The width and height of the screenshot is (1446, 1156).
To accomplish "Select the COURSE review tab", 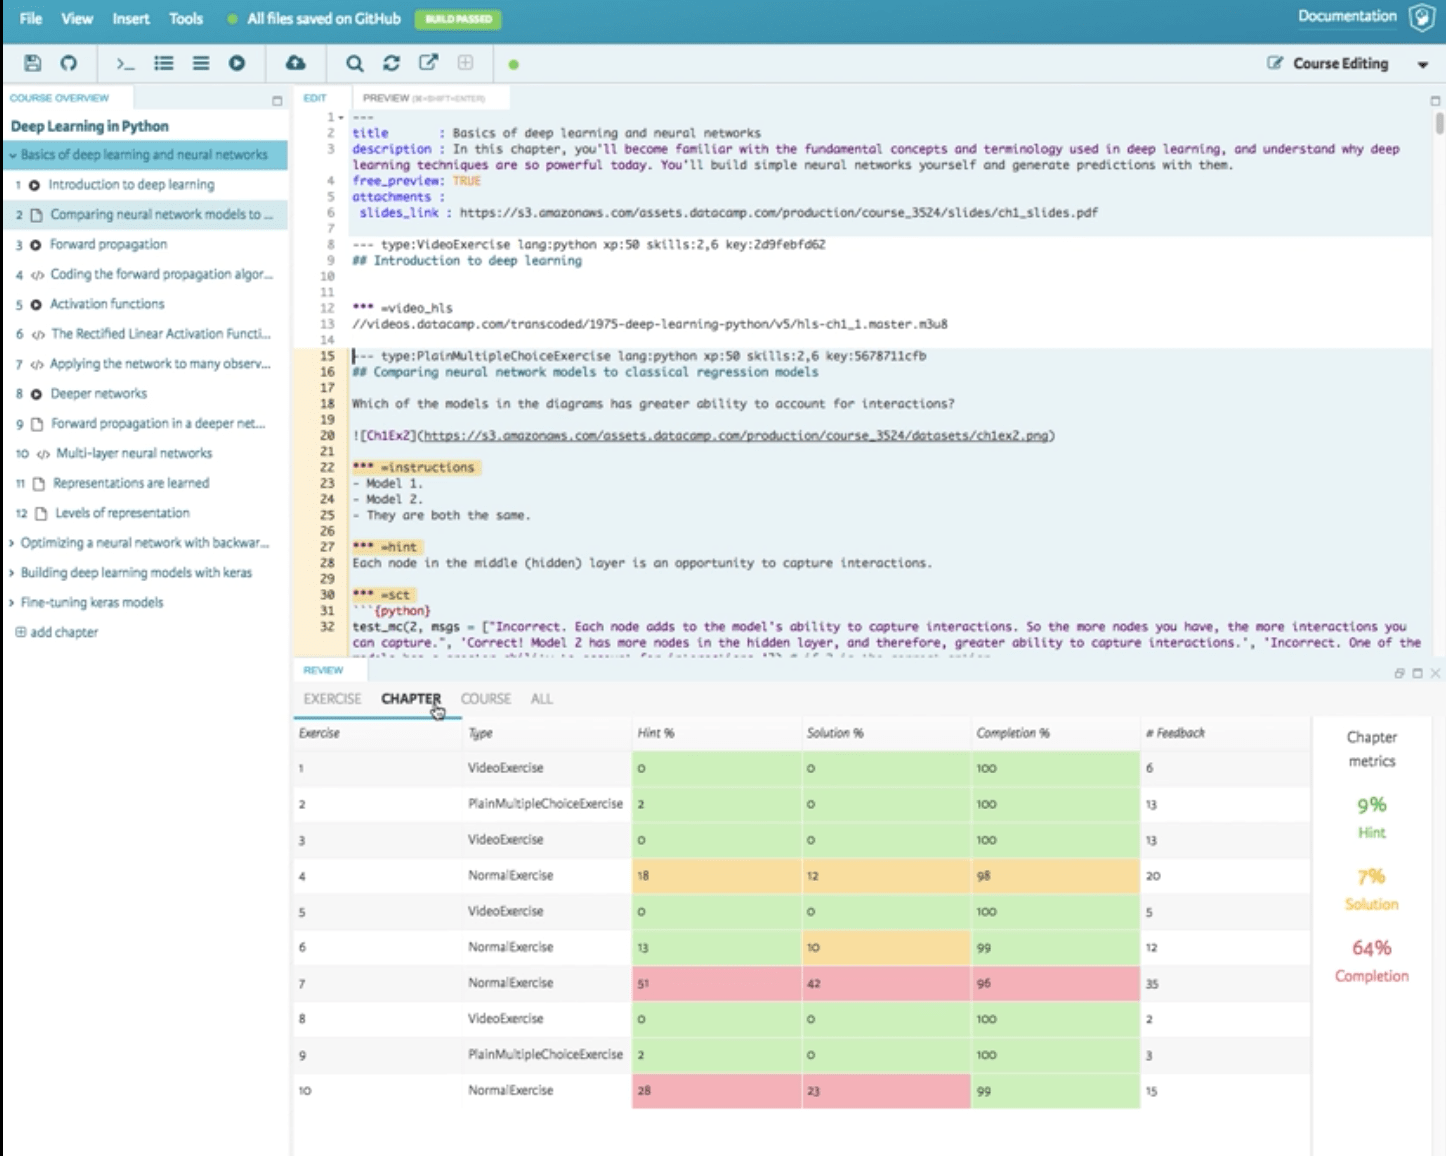I will coord(486,699).
